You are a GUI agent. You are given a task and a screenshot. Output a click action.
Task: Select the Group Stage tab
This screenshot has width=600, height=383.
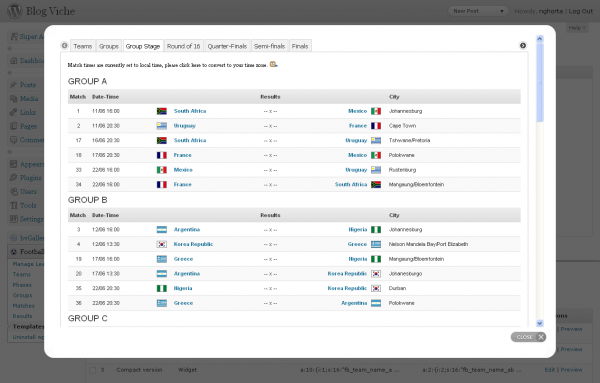pyautogui.click(x=143, y=46)
